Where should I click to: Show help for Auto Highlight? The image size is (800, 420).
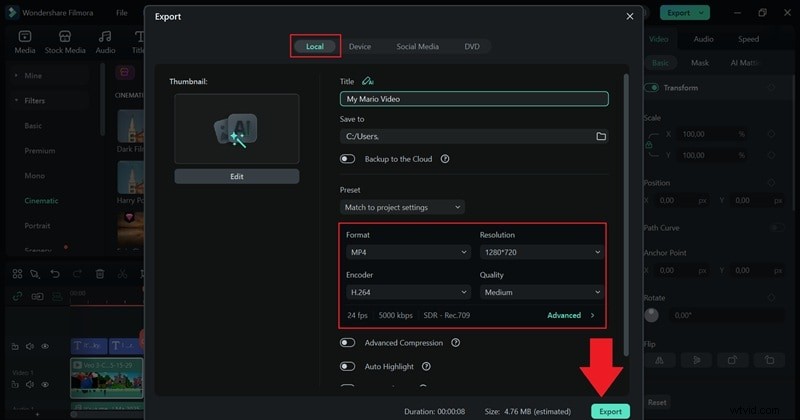coord(426,366)
